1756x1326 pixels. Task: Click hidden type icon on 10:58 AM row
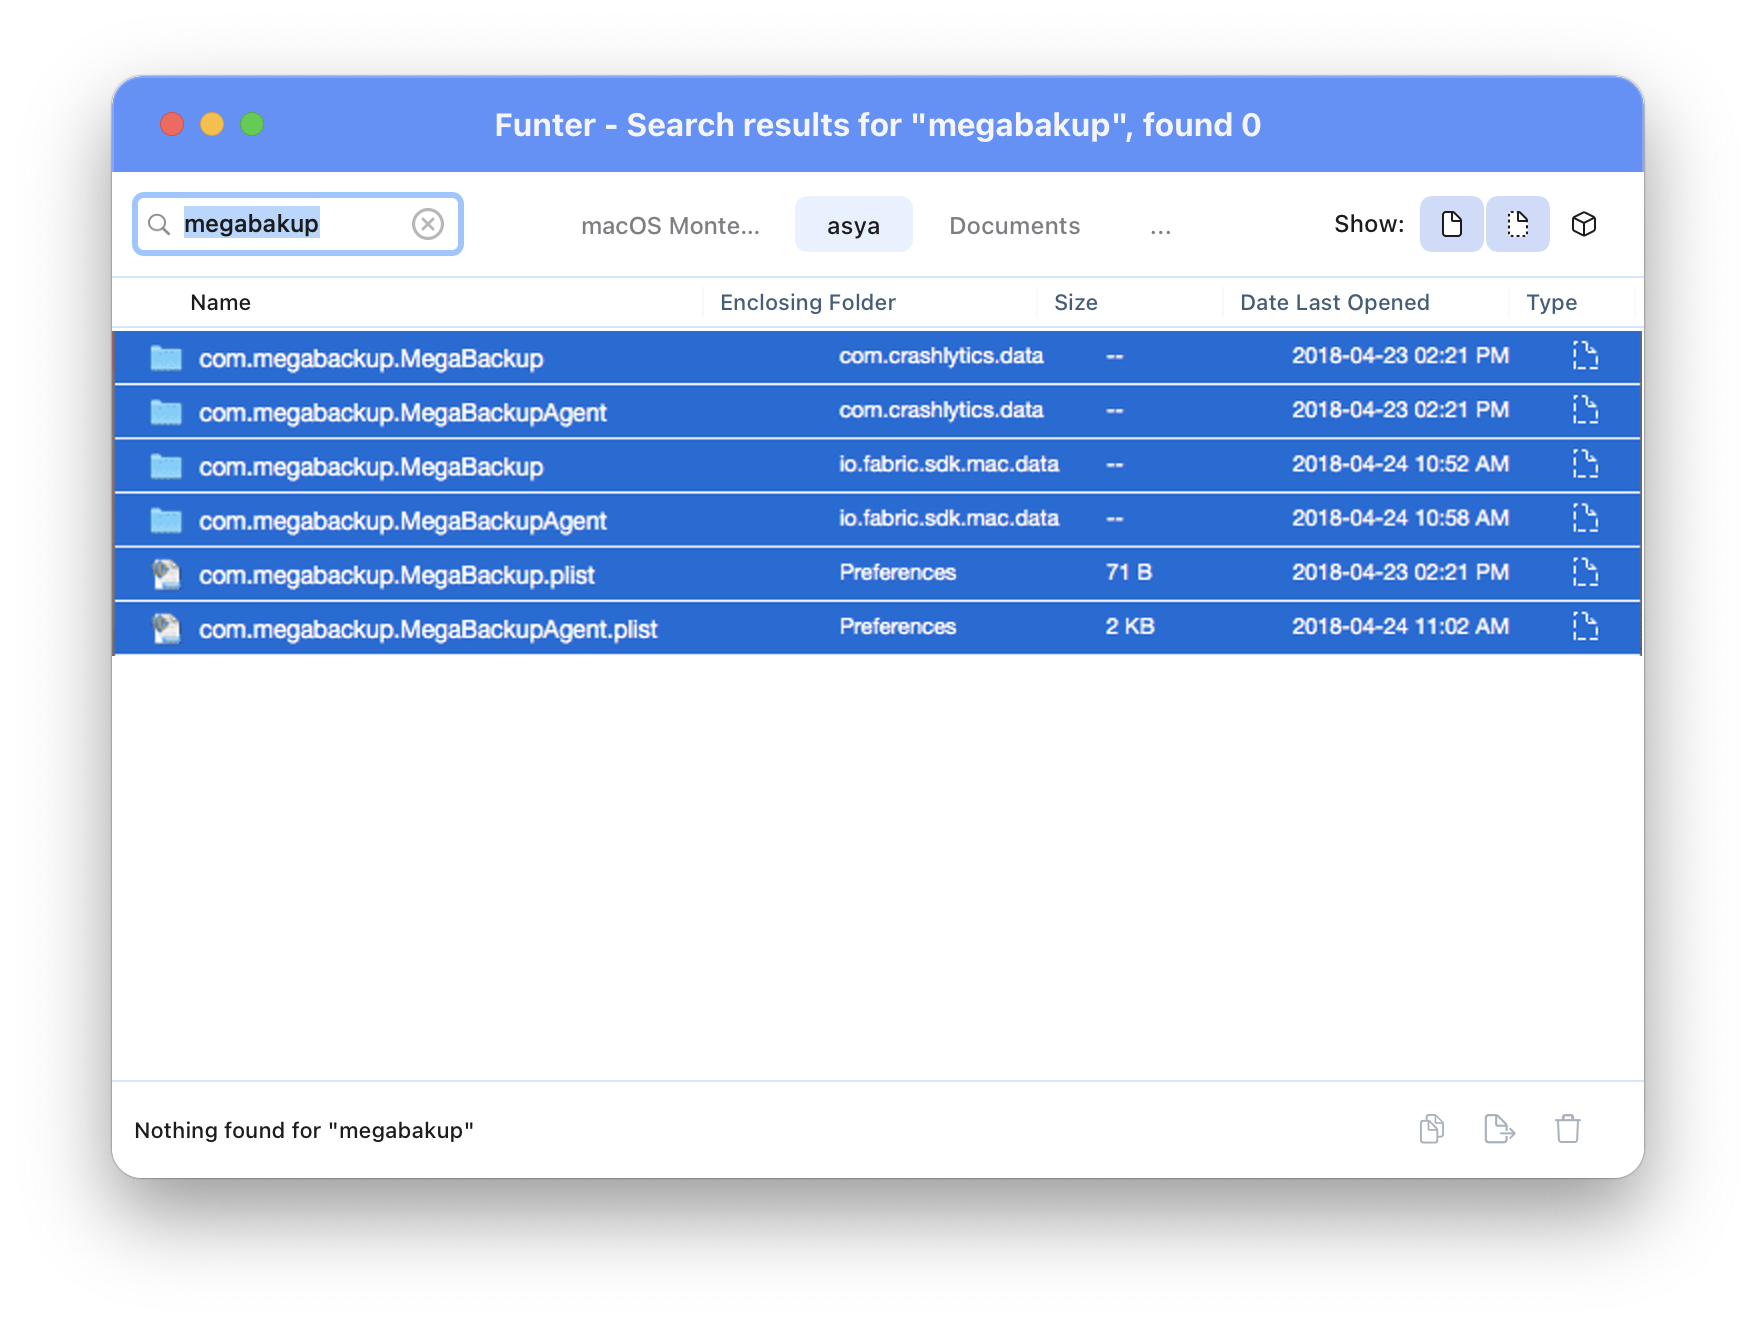click(1585, 518)
